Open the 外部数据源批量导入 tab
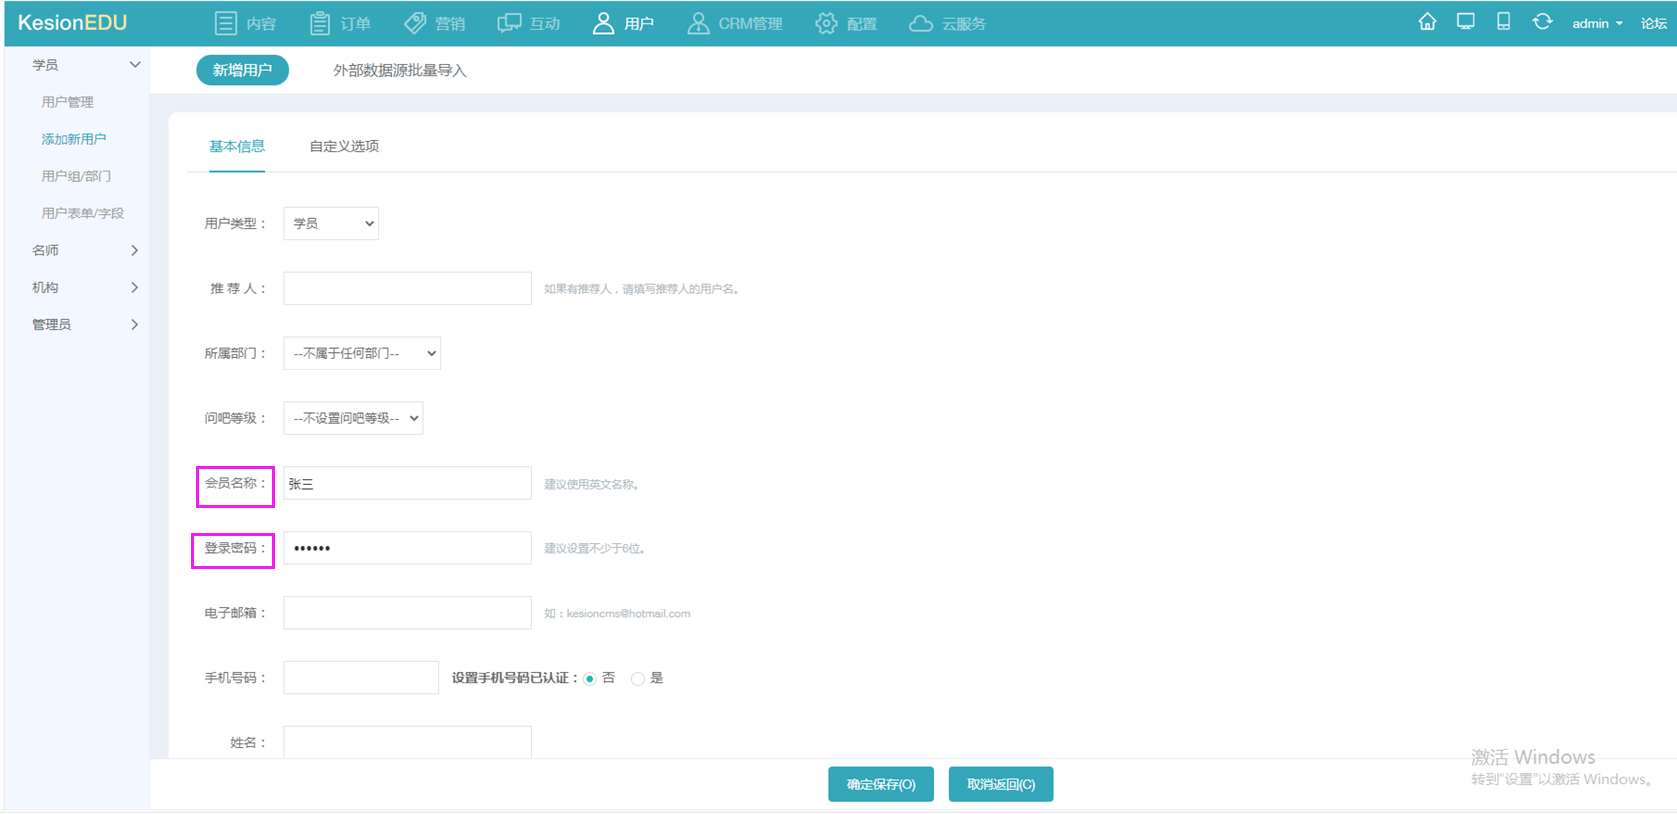This screenshot has height=814, width=1677. 399,71
